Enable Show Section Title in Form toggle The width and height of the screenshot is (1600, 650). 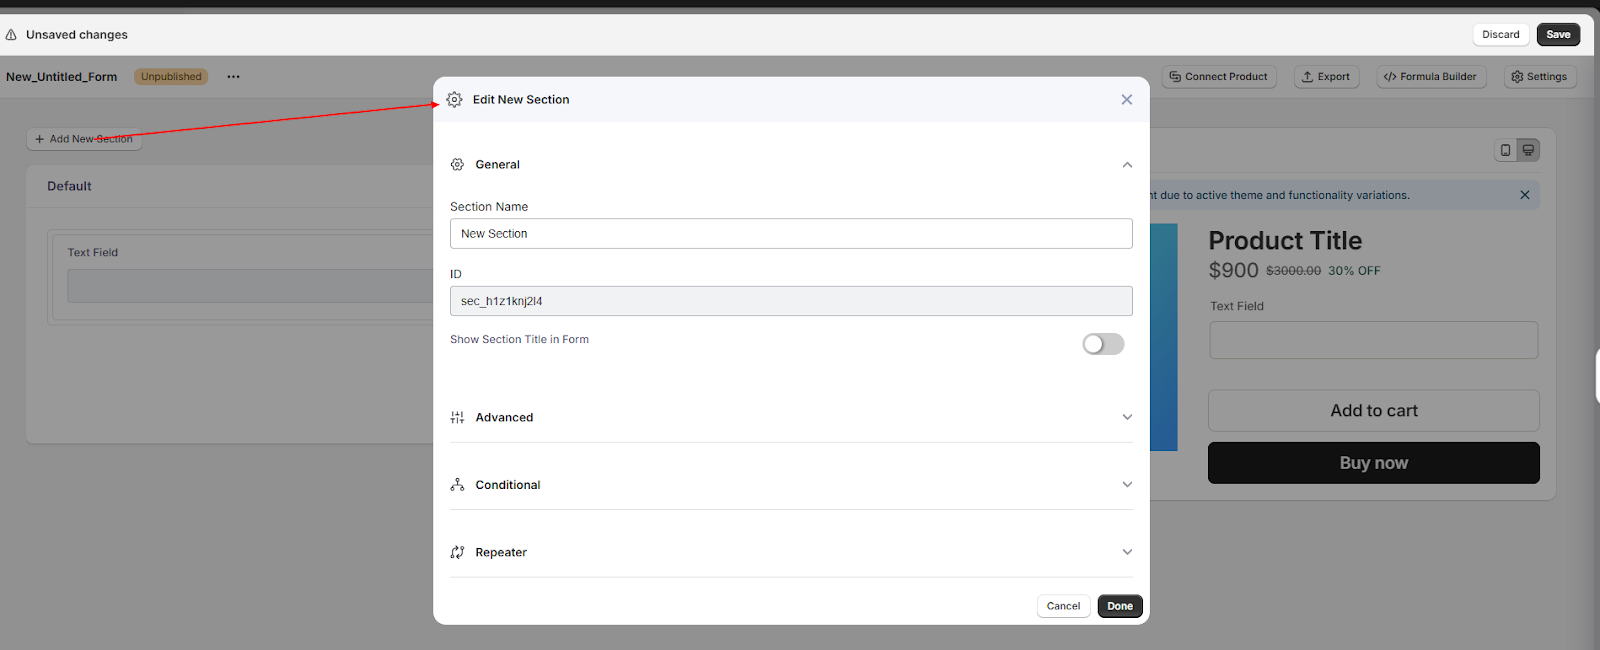pos(1103,344)
